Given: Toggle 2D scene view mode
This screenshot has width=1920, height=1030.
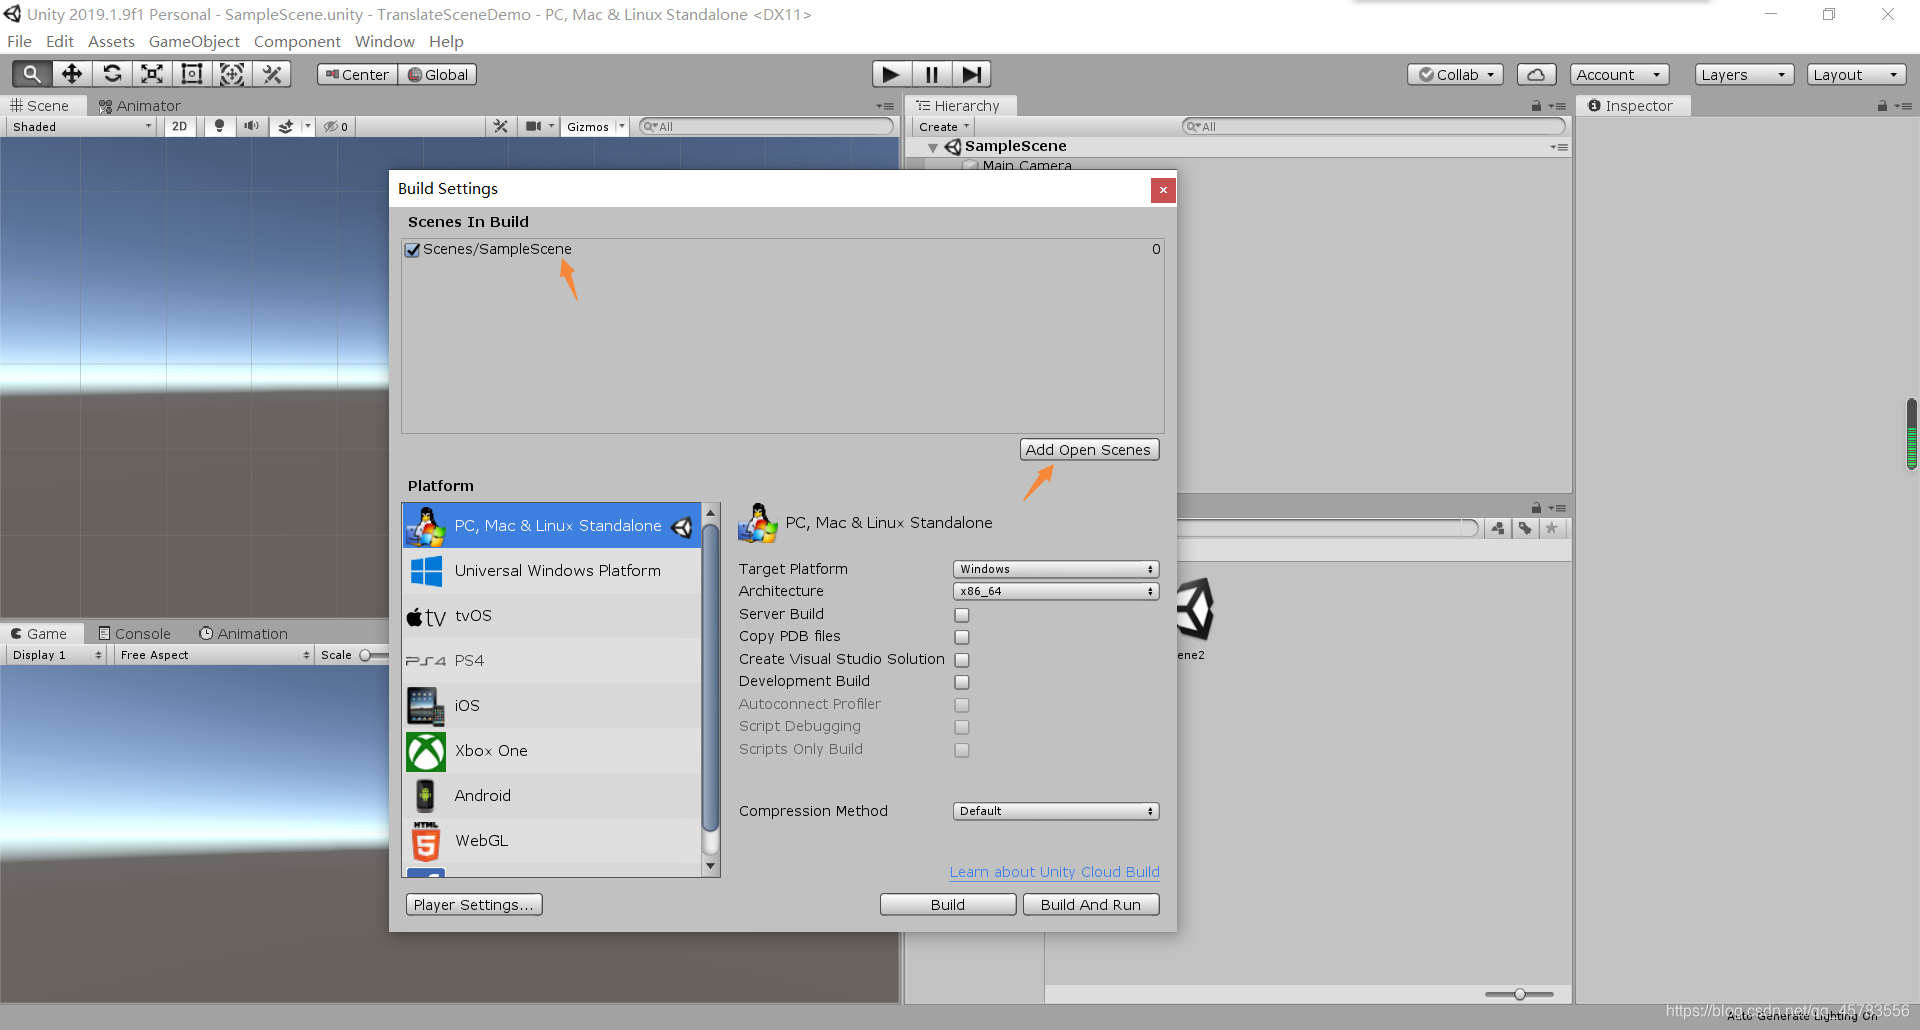Looking at the screenshot, I should point(180,127).
